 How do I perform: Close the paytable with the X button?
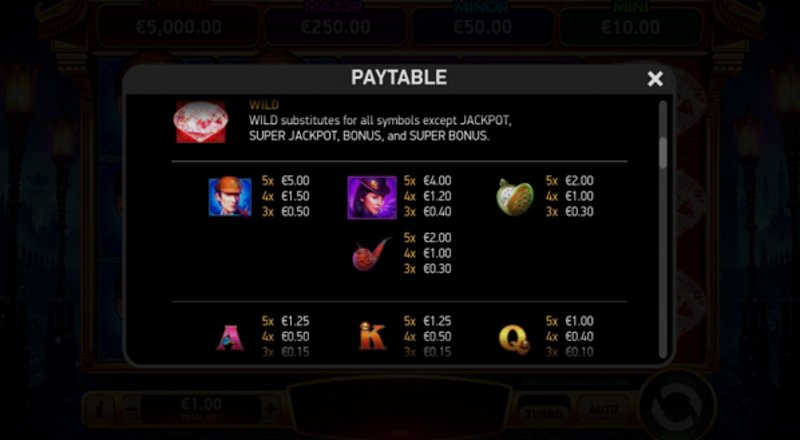tap(655, 79)
